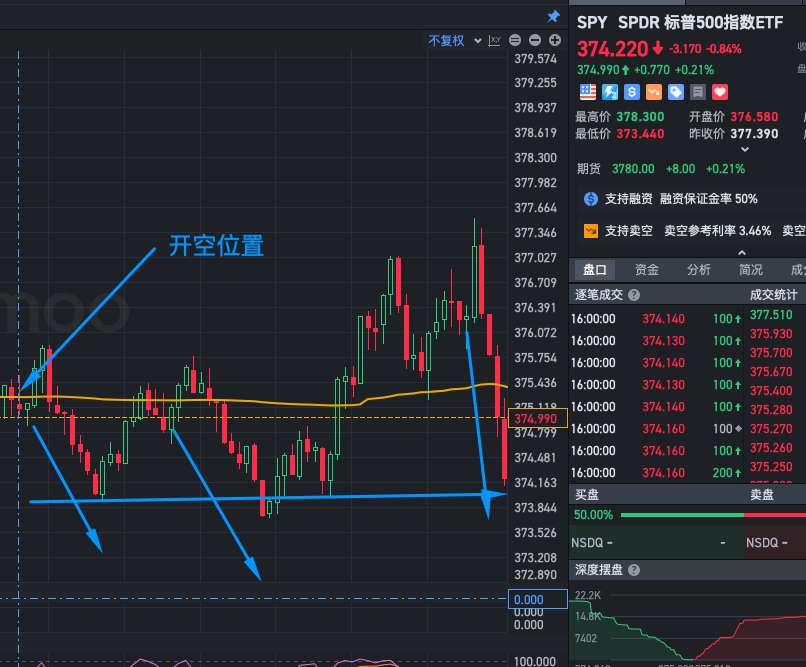Switch to the 分析 tab
This screenshot has width=806, height=667.
[699, 269]
